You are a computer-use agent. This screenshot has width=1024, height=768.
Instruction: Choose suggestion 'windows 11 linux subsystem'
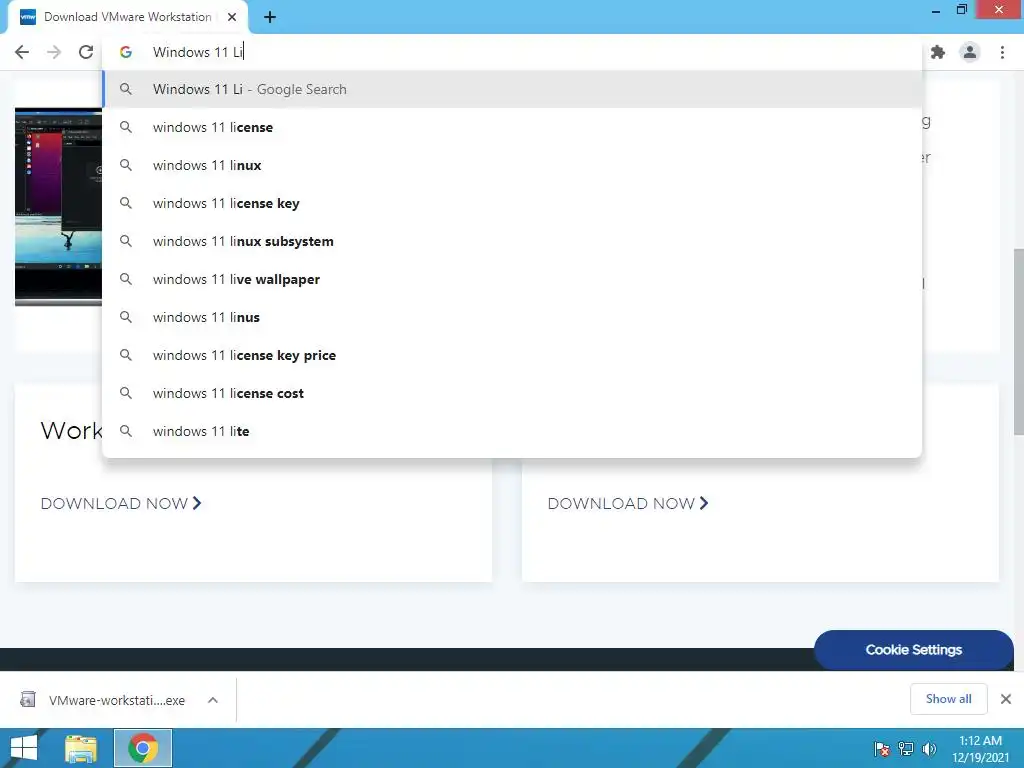513,241
